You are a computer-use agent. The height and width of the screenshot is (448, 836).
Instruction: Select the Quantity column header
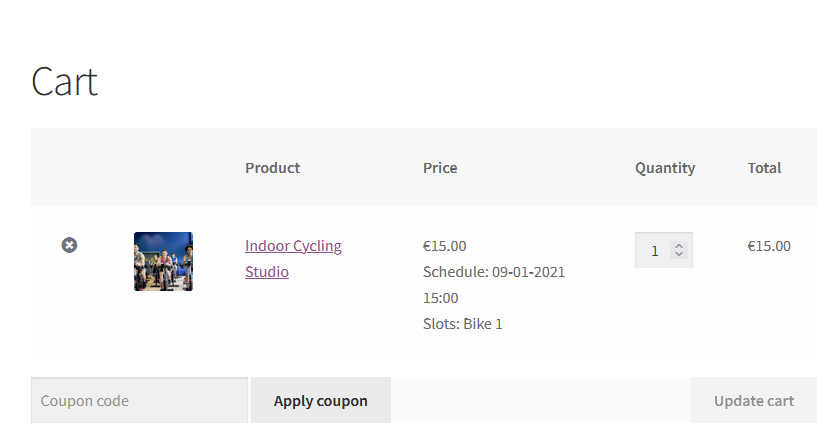[665, 168]
